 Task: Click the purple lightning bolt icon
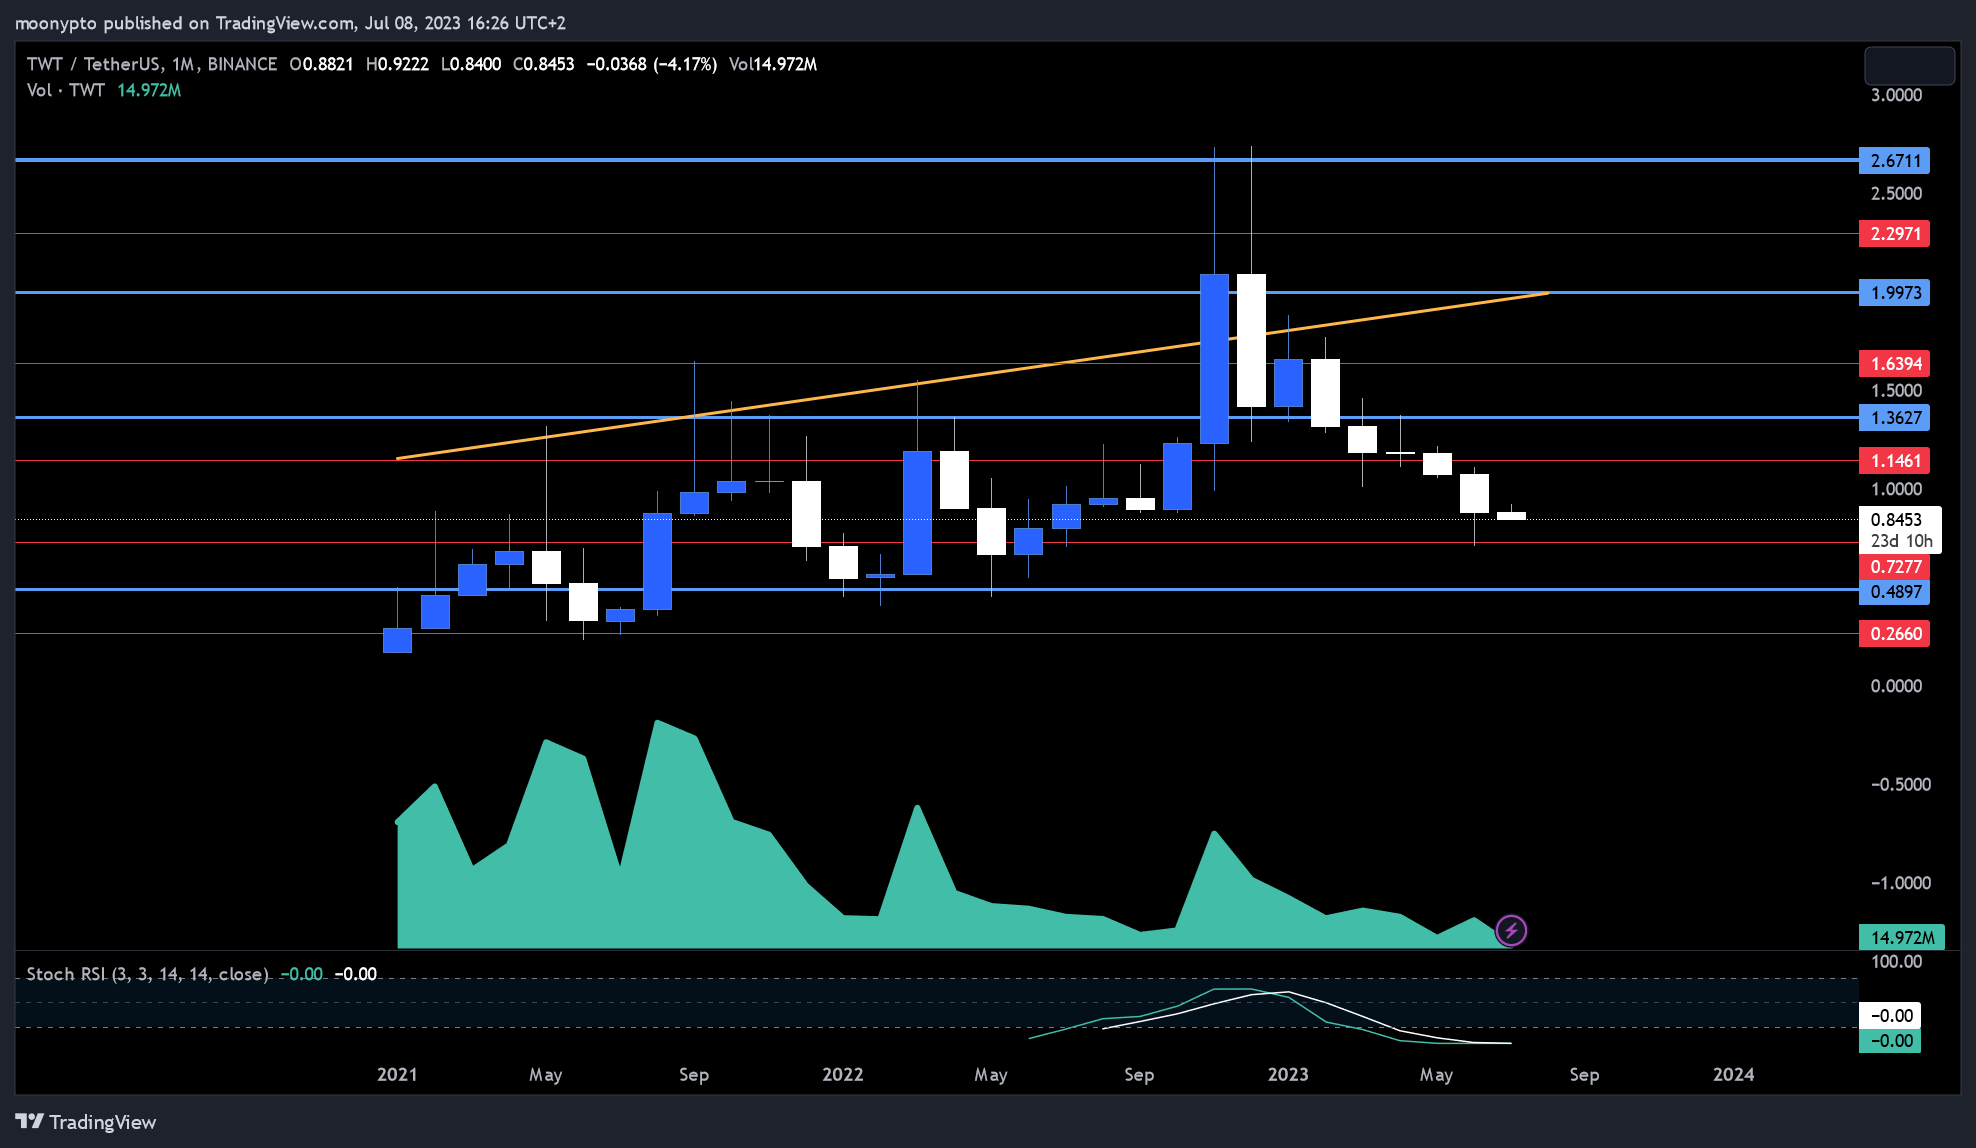(x=1511, y=931)
